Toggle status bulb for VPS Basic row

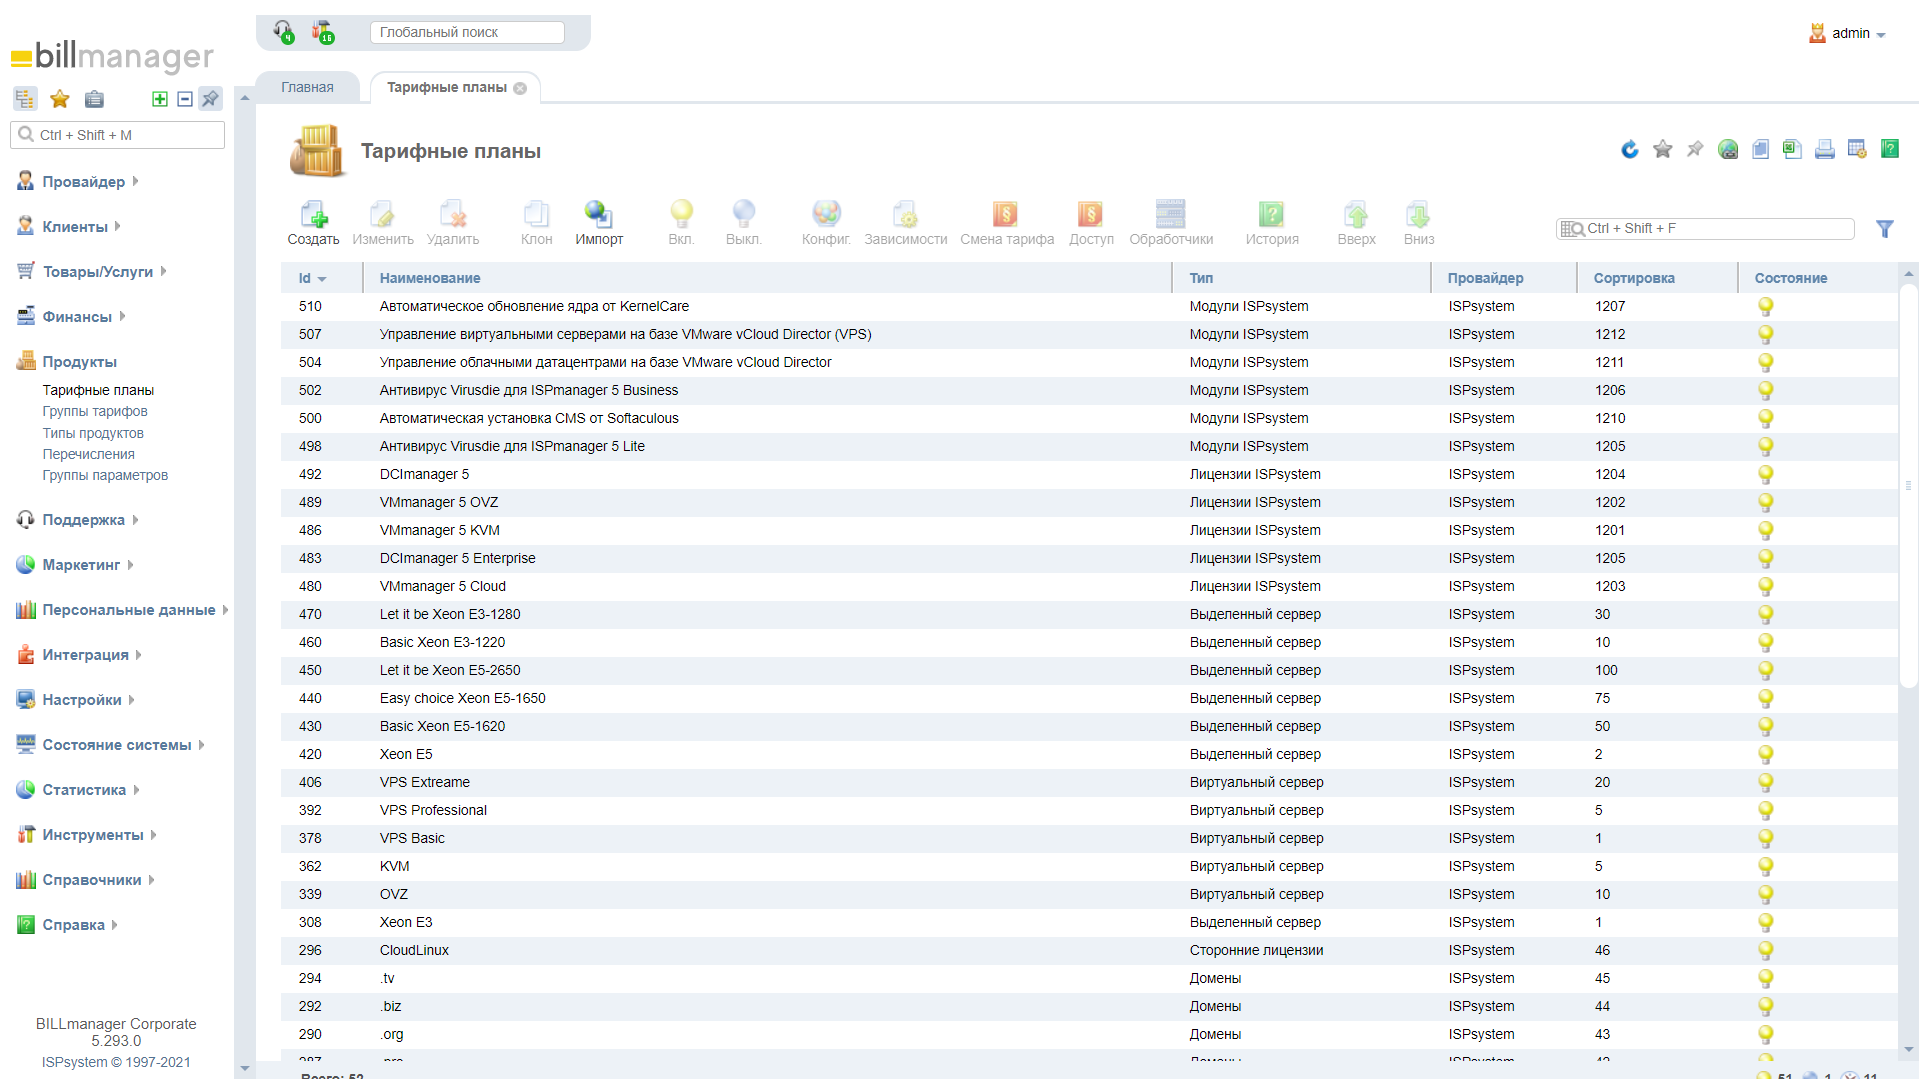pyautogui.click(x=1765, y=839)
